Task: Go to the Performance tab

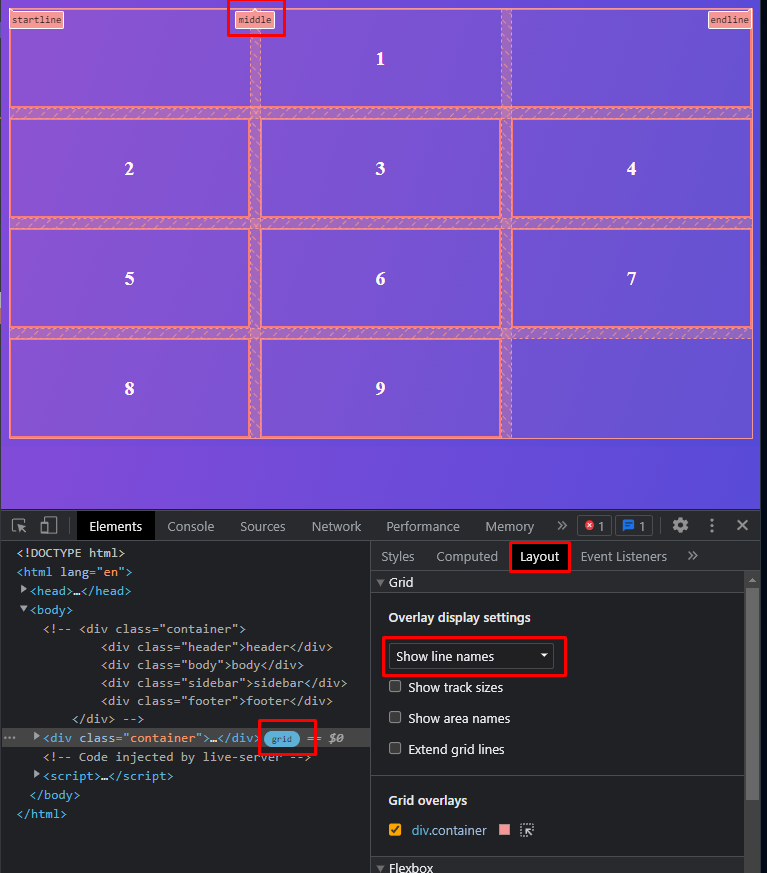Action: [x=423, y=526]
